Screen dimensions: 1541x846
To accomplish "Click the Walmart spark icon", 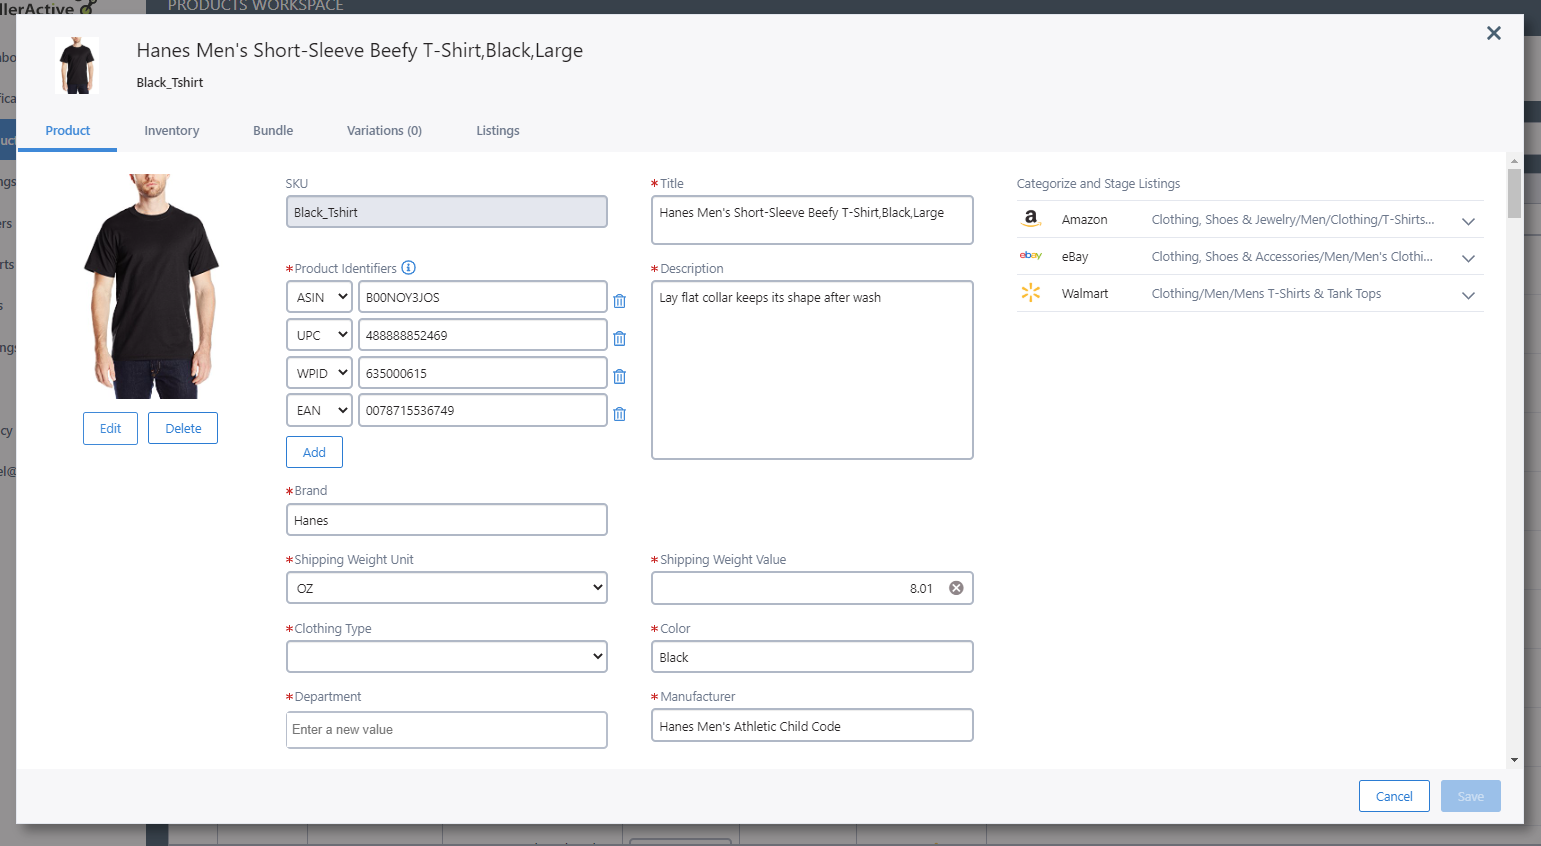I will [x=1031, y=293].
